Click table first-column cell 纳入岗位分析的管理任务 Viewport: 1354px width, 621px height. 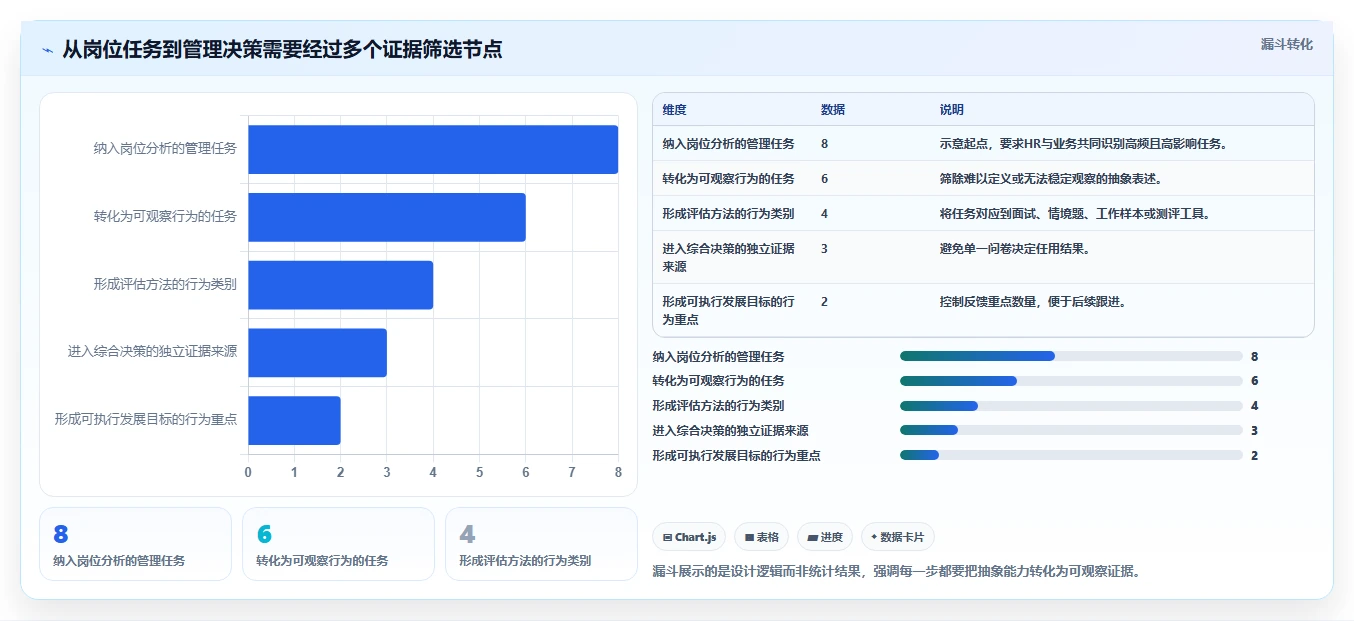click(728, 144)
